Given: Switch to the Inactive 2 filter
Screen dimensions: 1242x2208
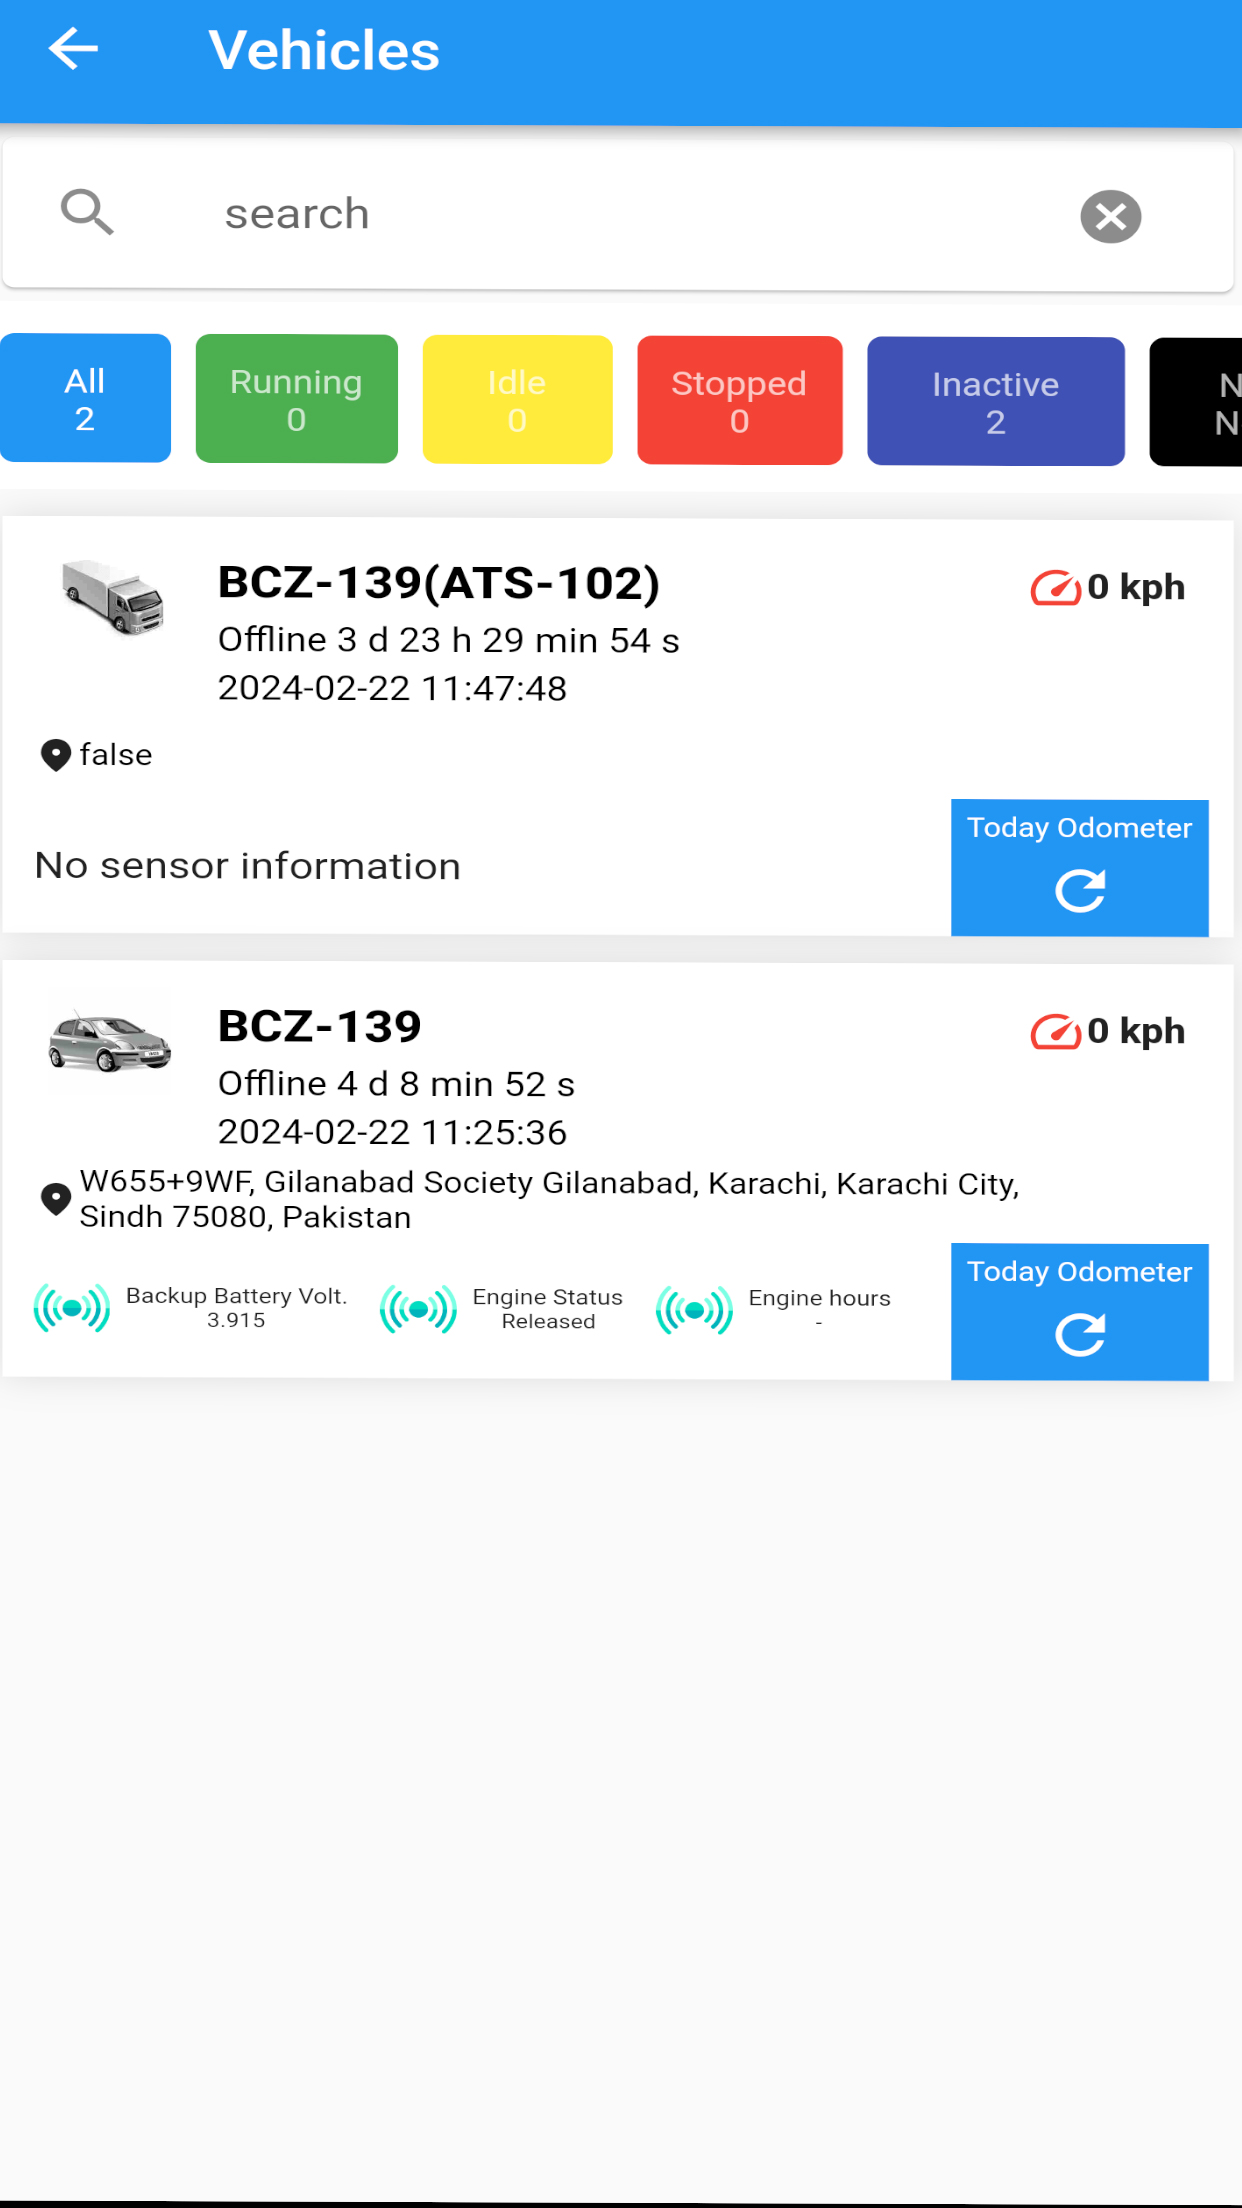Looking at the screenshot, I should pos(995,402).
